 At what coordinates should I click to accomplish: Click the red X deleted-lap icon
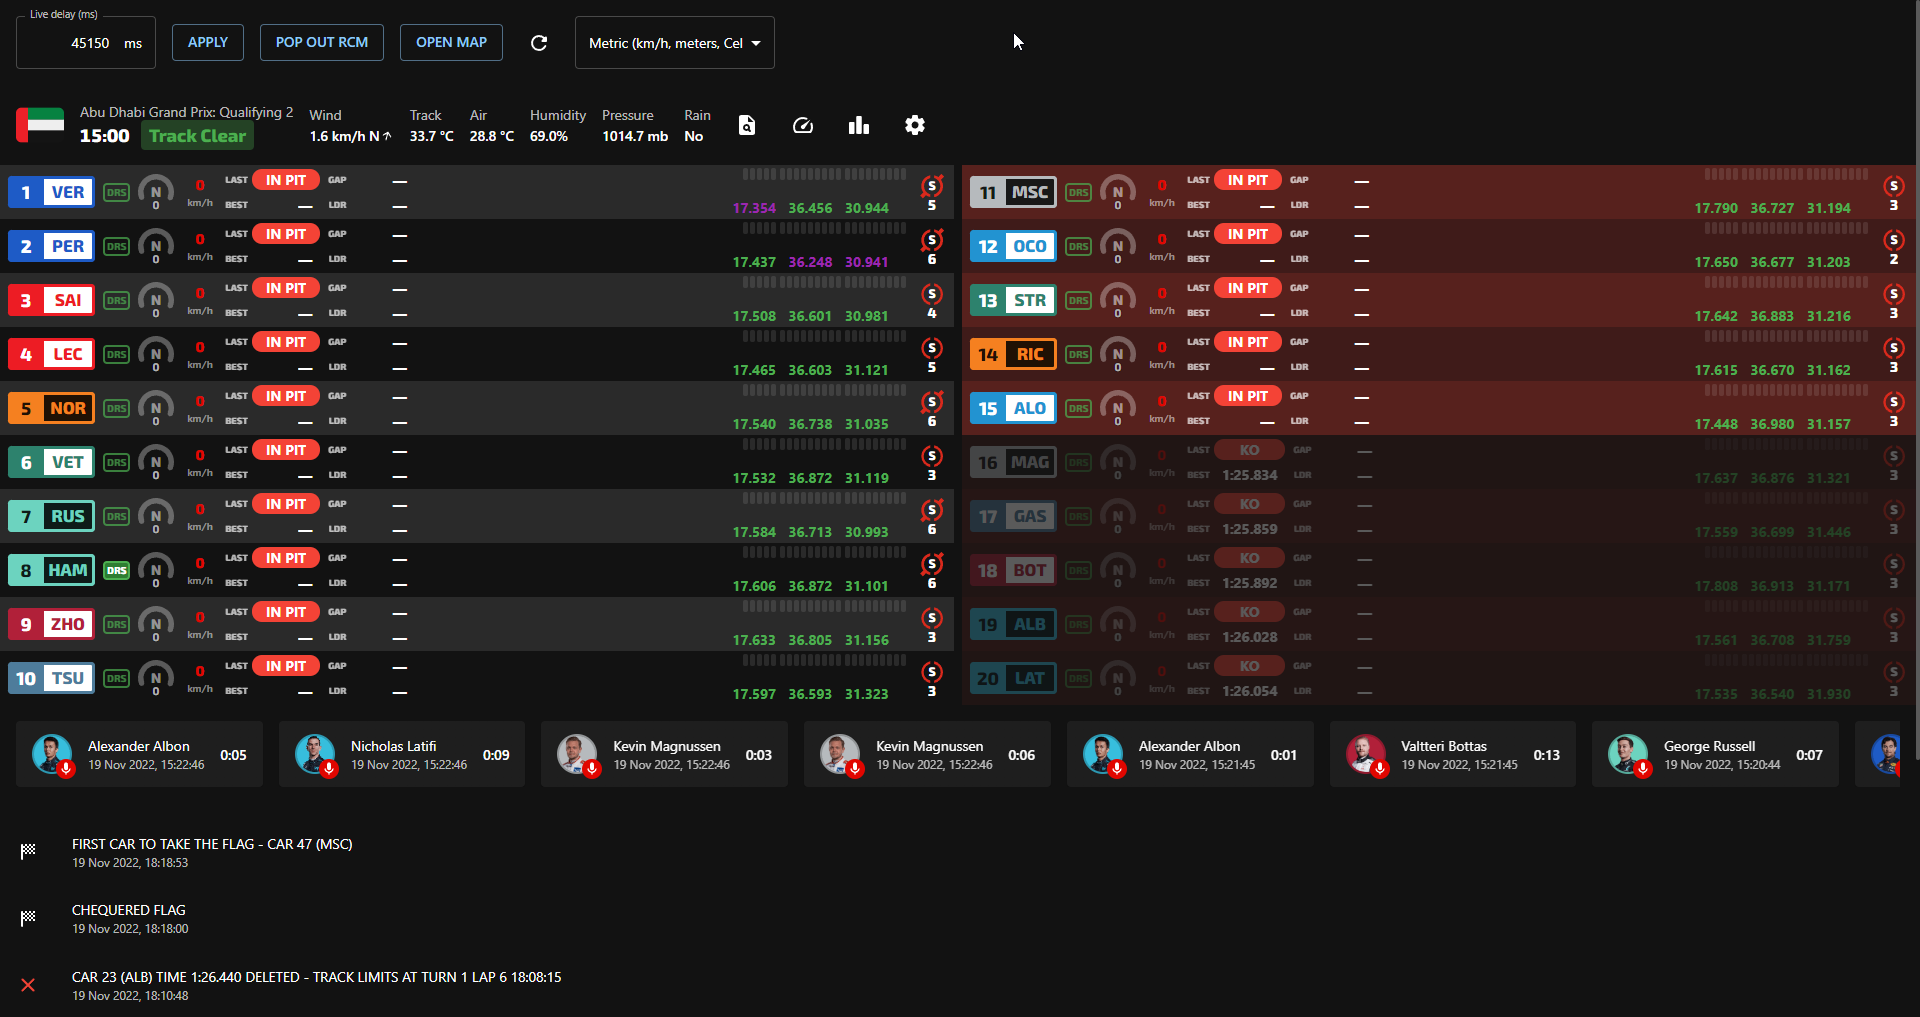pyautogui.click(x=28, y=985)
